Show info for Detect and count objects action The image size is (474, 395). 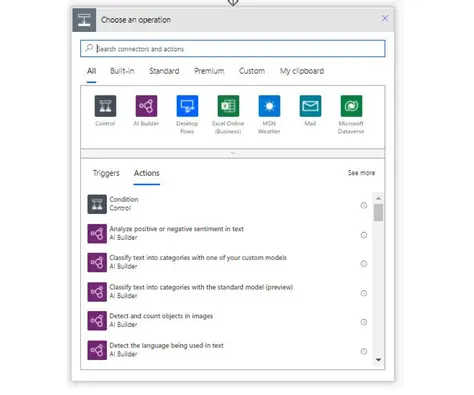point(364,322)
